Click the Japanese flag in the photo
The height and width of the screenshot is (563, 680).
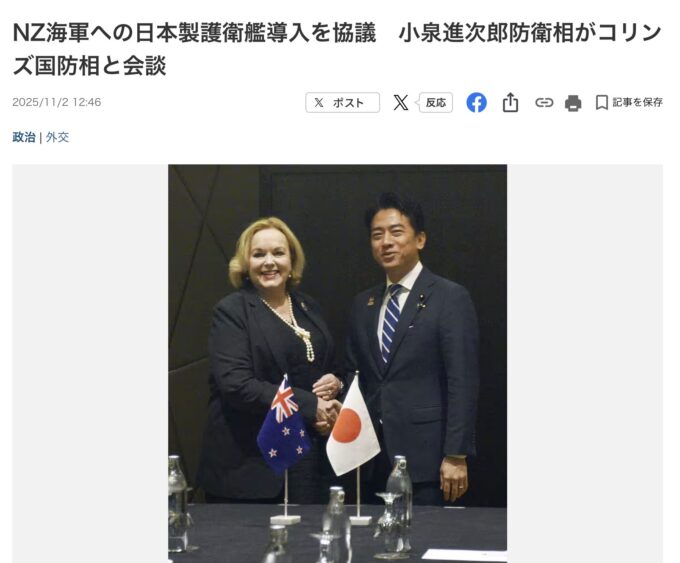click(353, 426)
